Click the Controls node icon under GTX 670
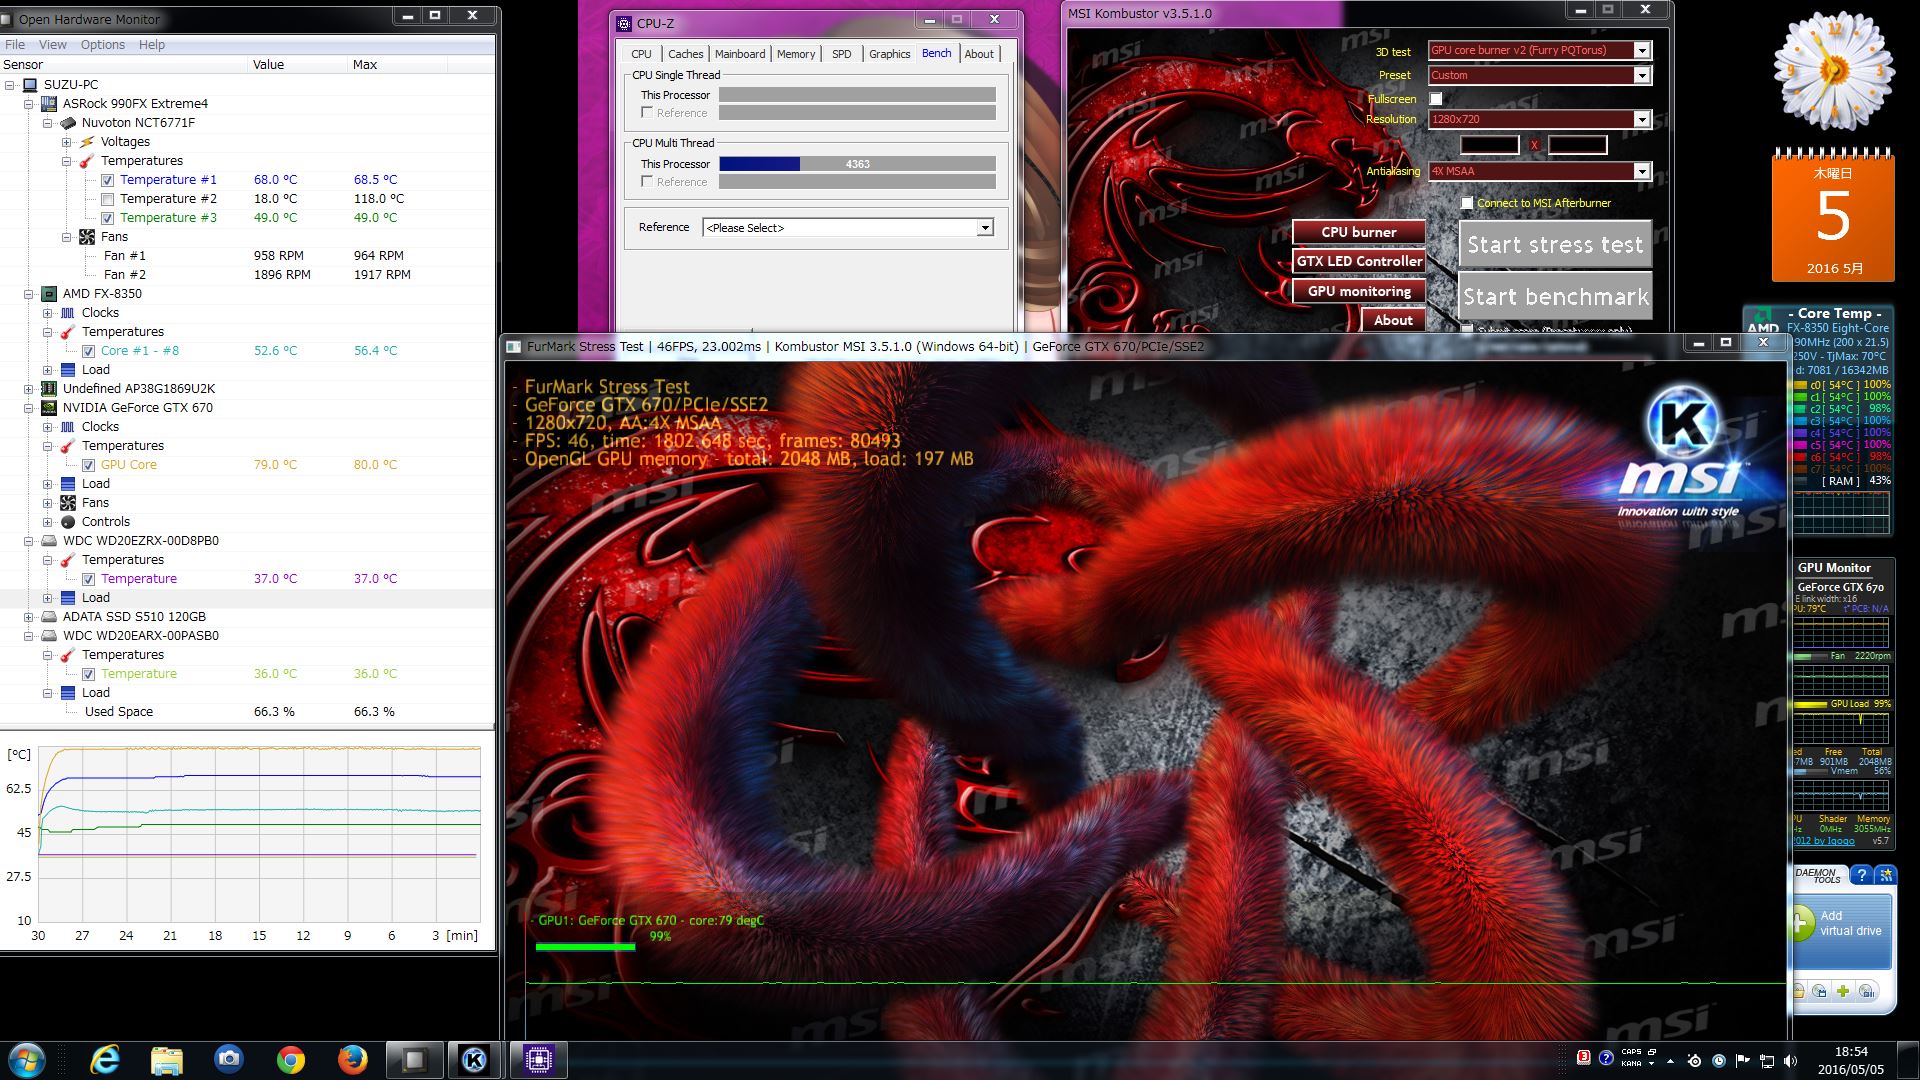Image resolution: width=1920 pixels, height=1080 pixels. tap(68, 522)
